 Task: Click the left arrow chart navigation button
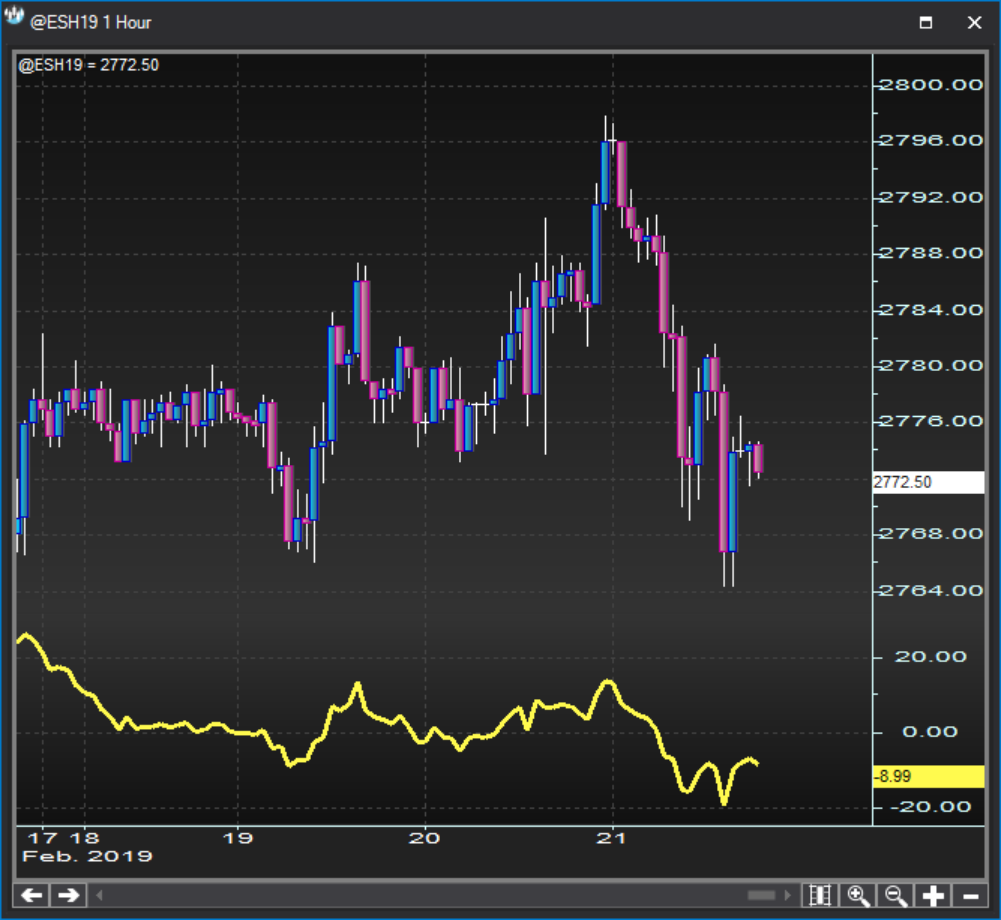(31, 895)
